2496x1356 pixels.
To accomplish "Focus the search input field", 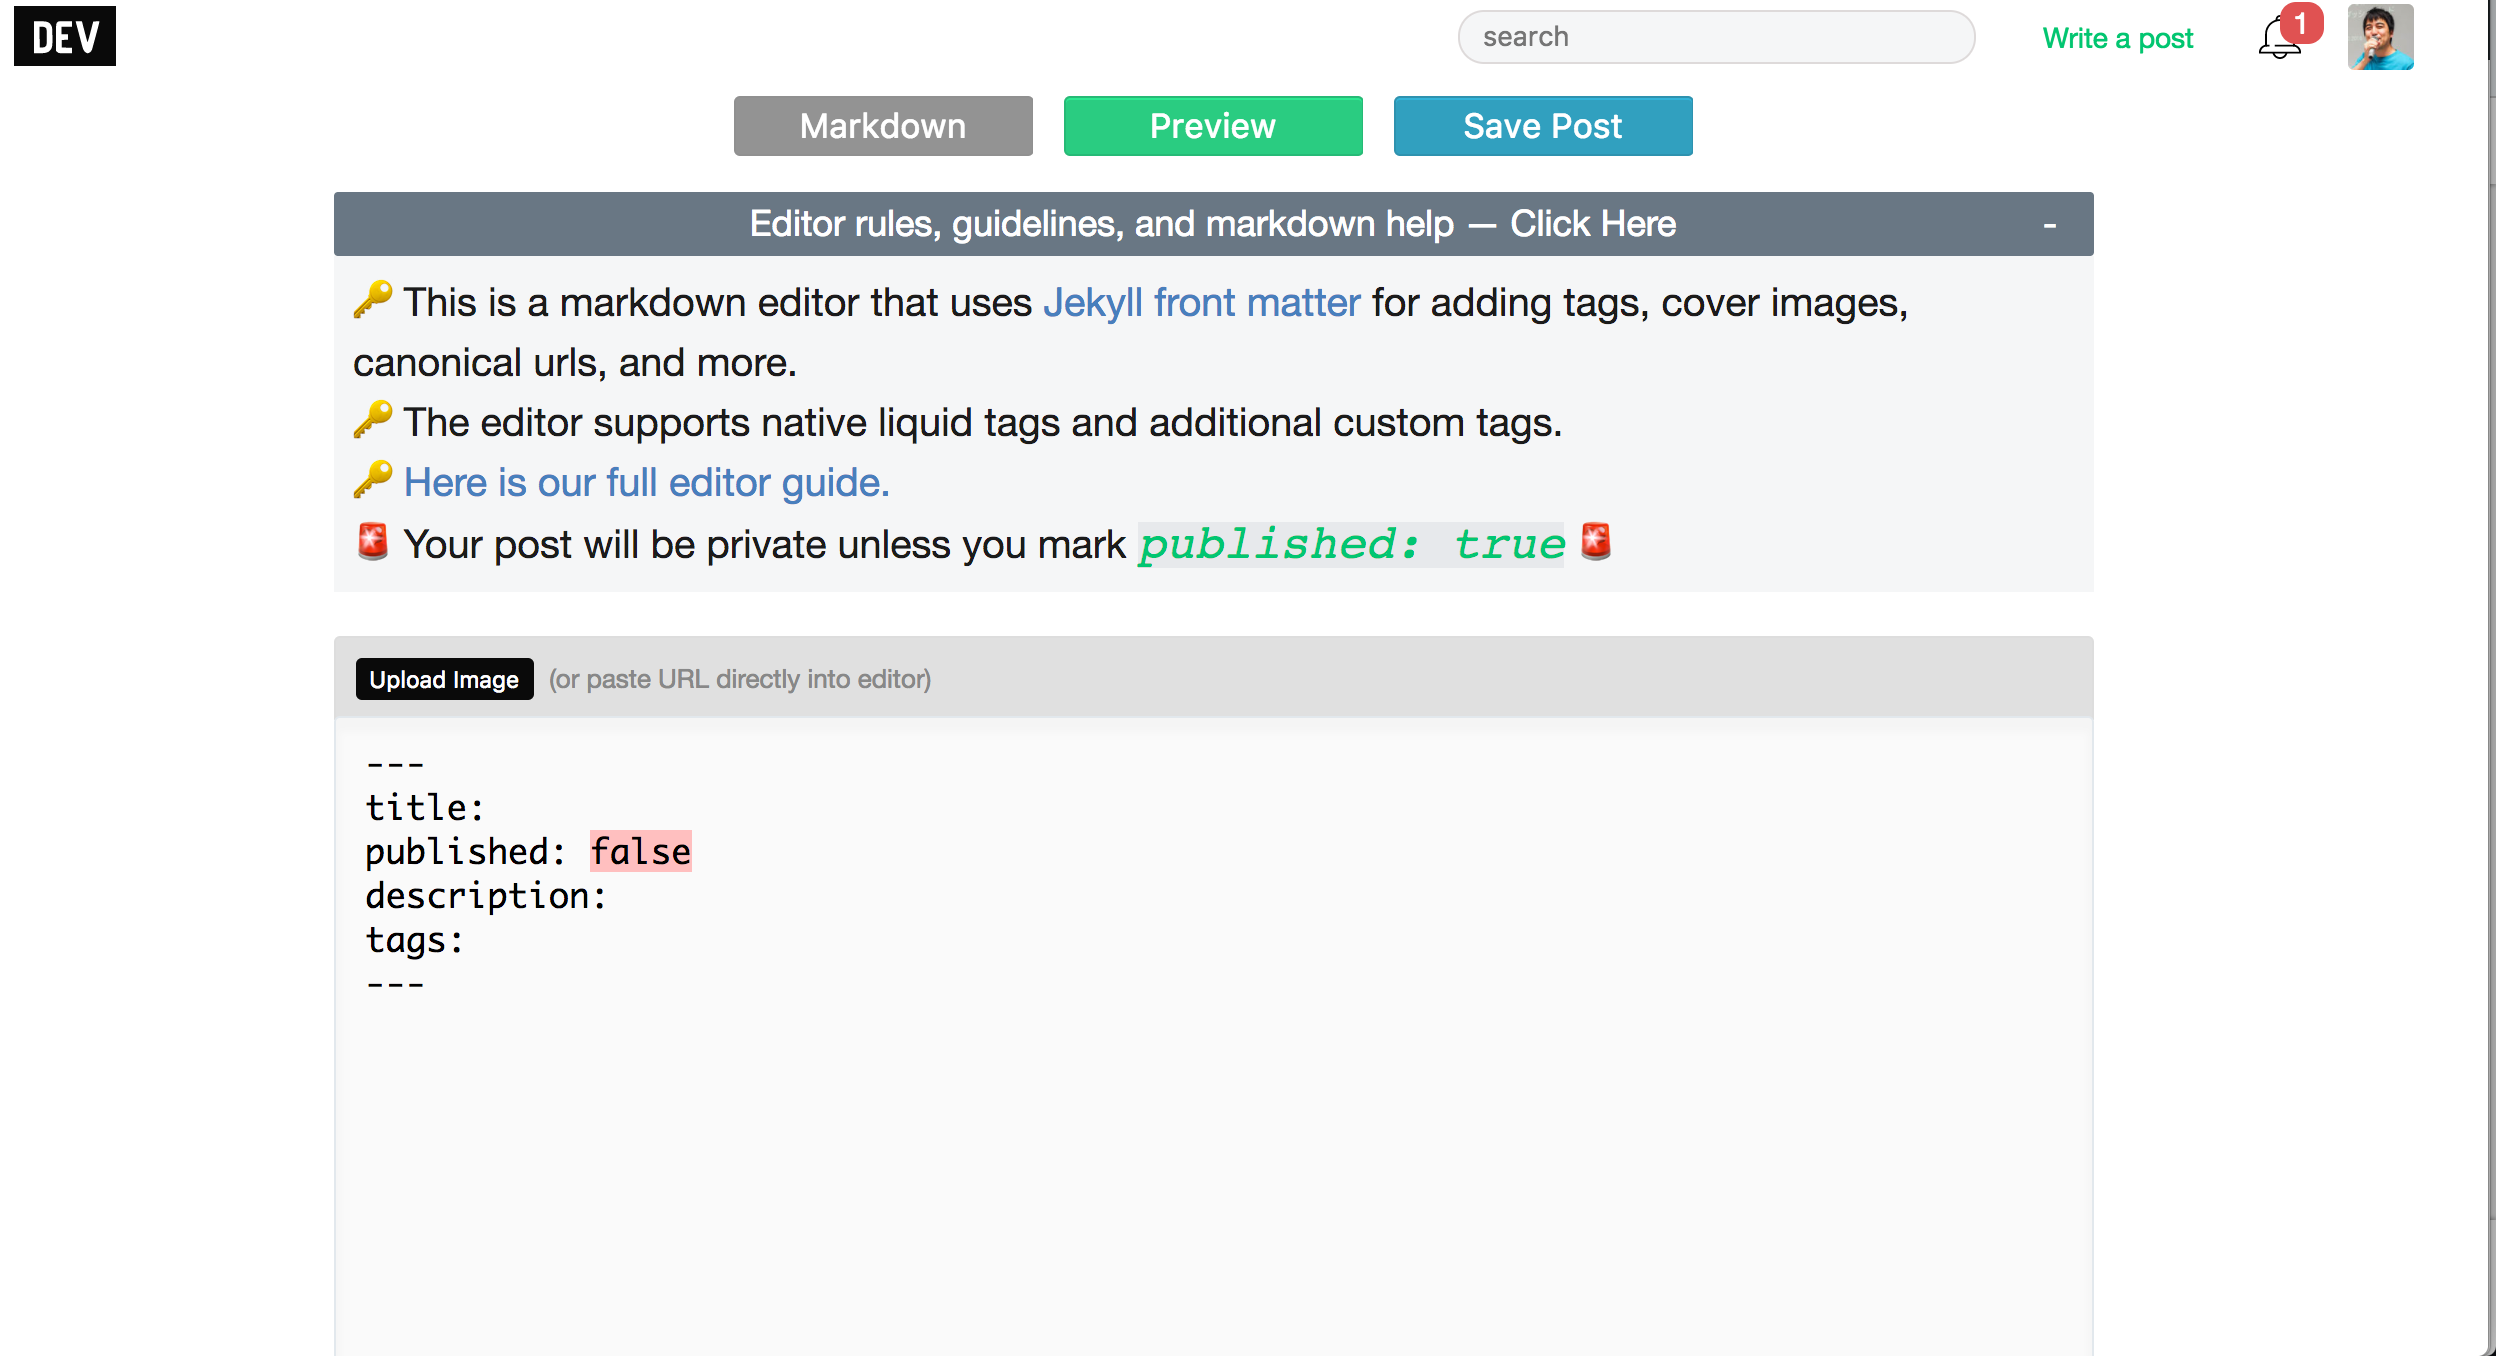I will pos(1716,37).
